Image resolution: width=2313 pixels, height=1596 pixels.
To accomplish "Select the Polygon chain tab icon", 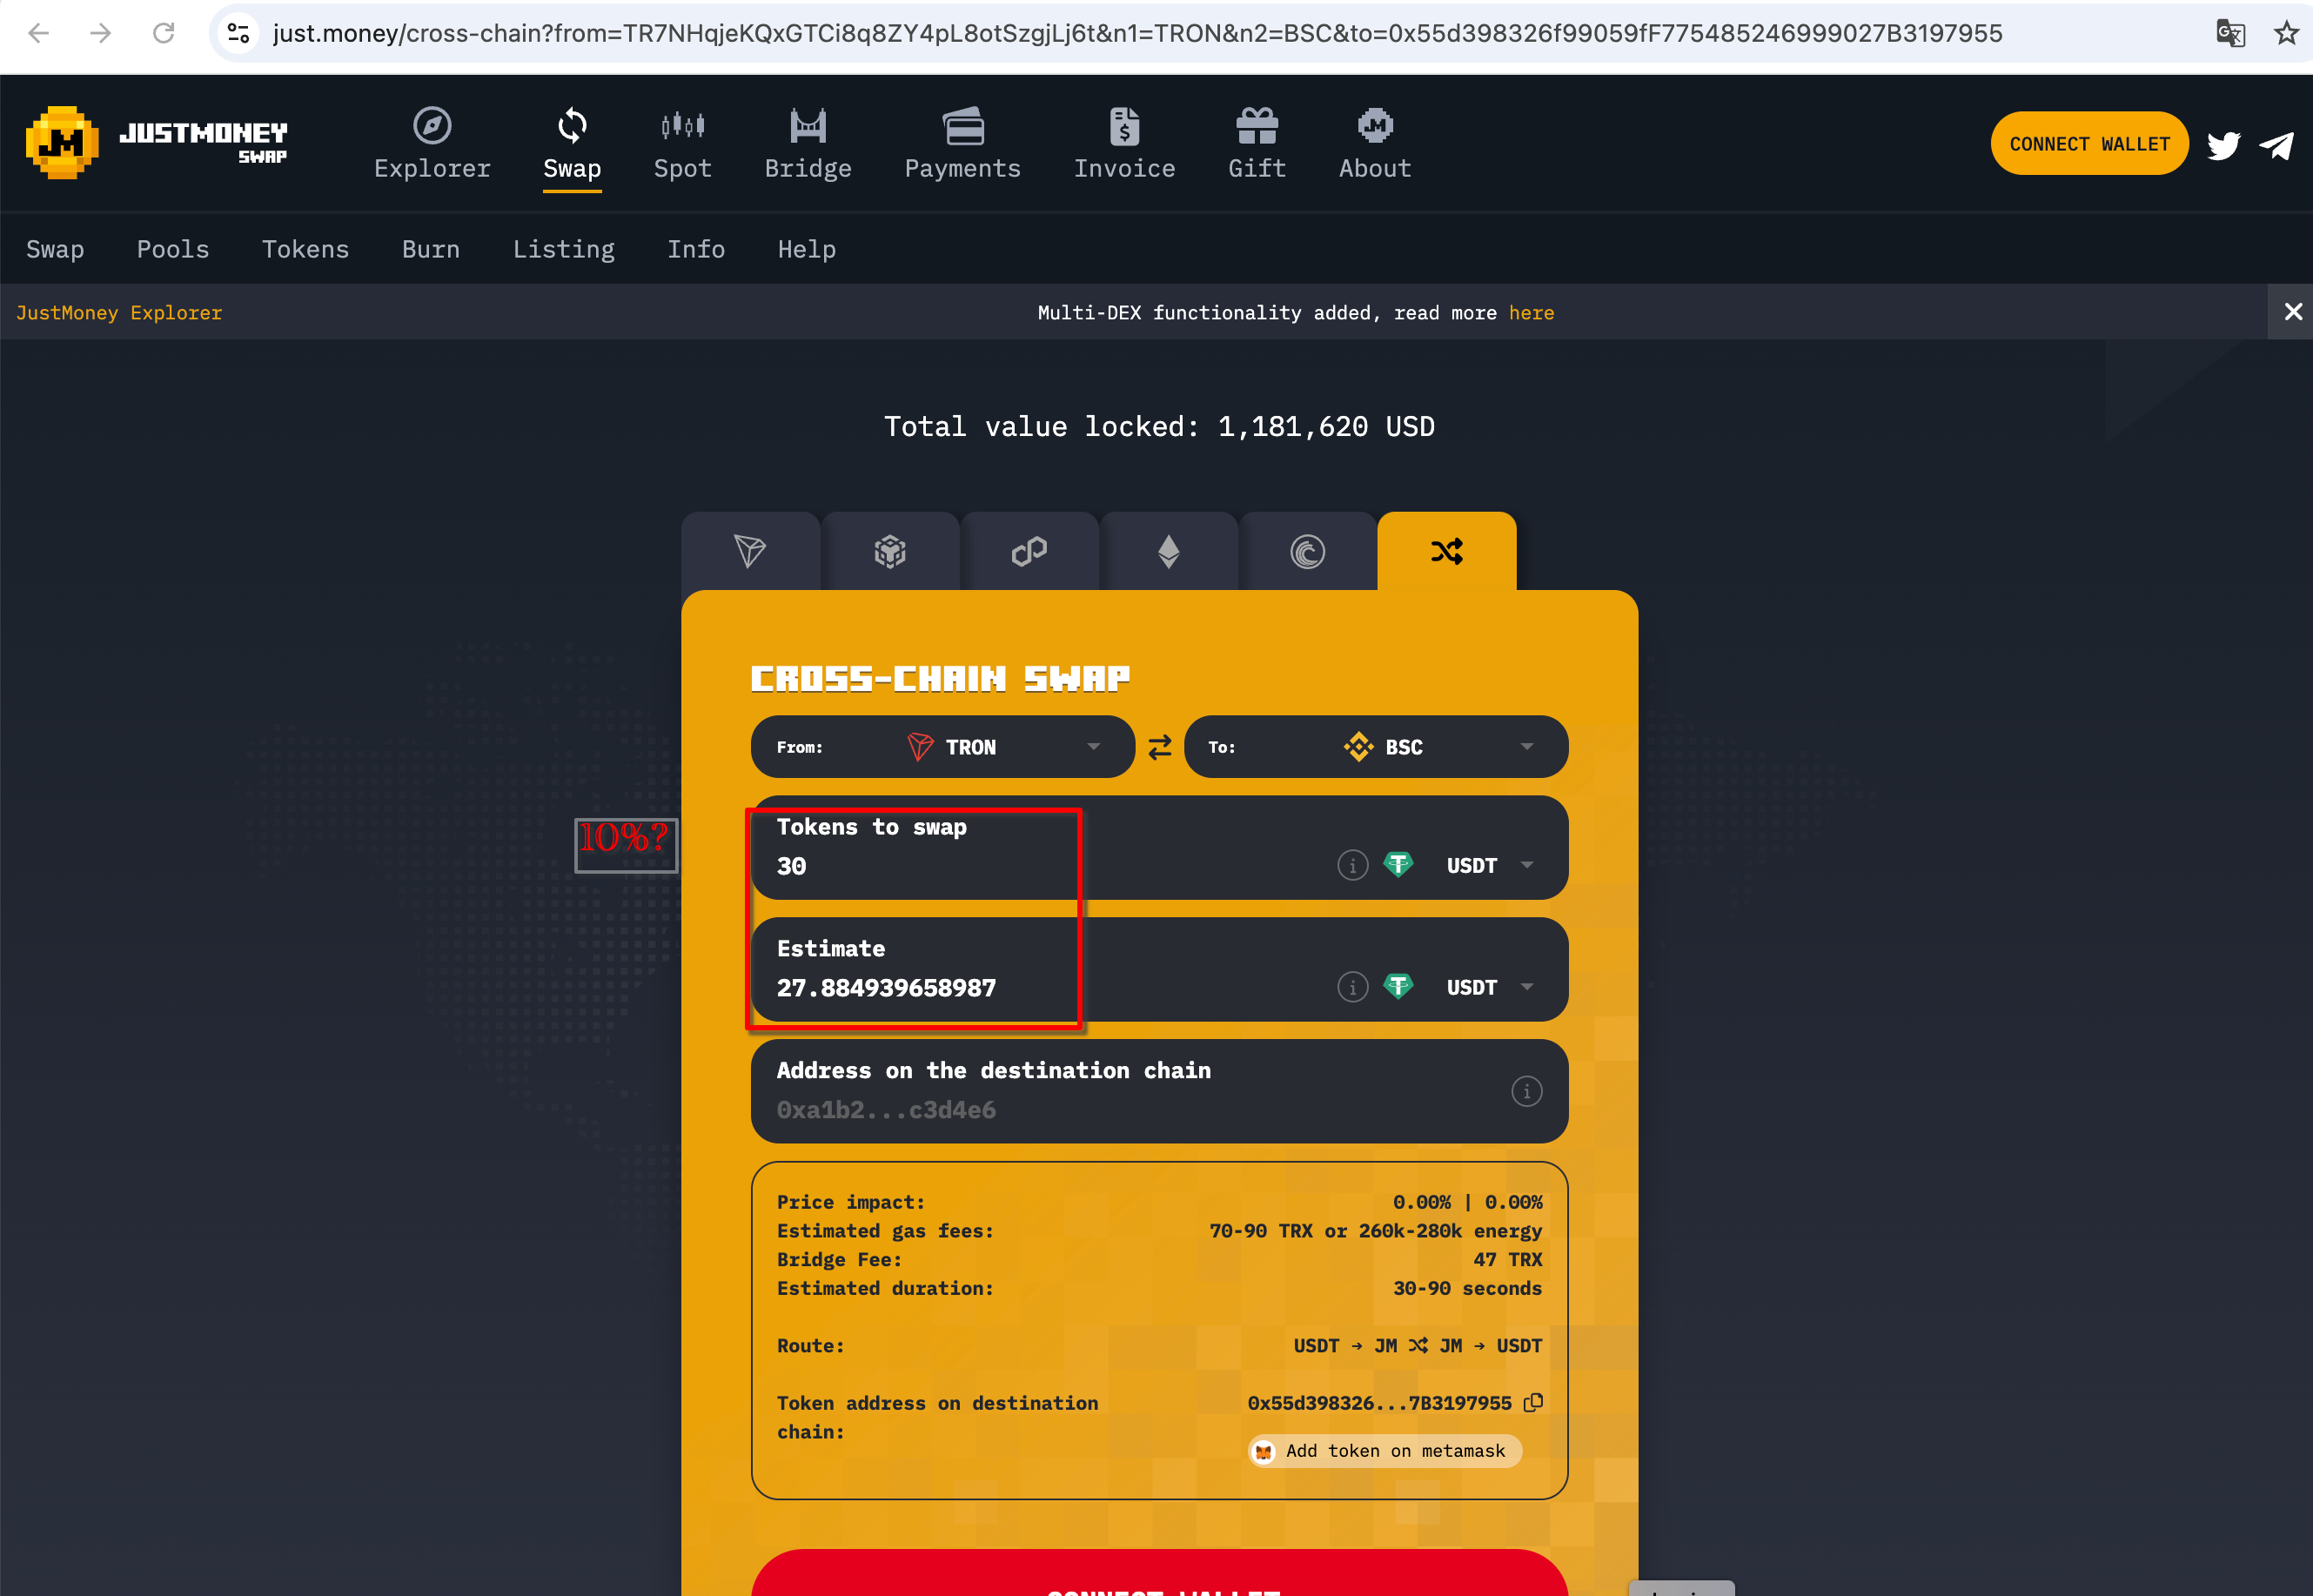I will click(1029, 551).
